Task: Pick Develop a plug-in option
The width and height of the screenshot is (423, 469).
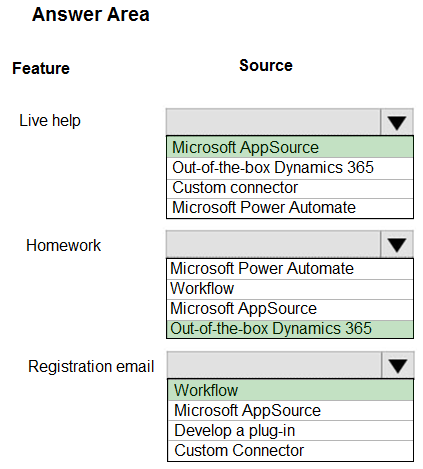Action: [290, 430]
